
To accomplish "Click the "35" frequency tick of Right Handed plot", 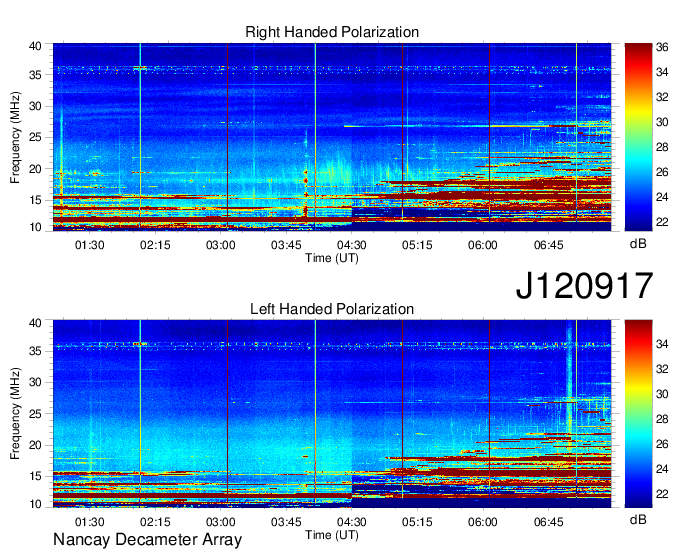I will (x=35, y=75).
